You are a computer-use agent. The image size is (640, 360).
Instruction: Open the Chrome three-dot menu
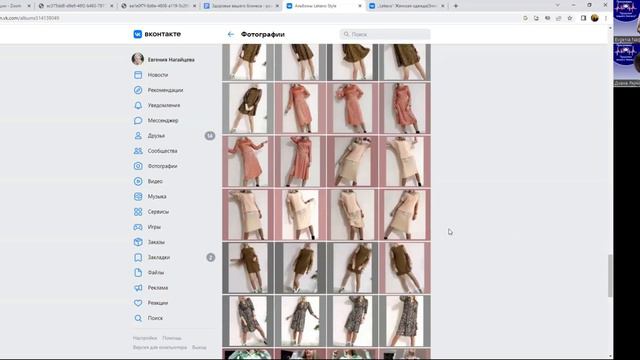tap(606, 18)
